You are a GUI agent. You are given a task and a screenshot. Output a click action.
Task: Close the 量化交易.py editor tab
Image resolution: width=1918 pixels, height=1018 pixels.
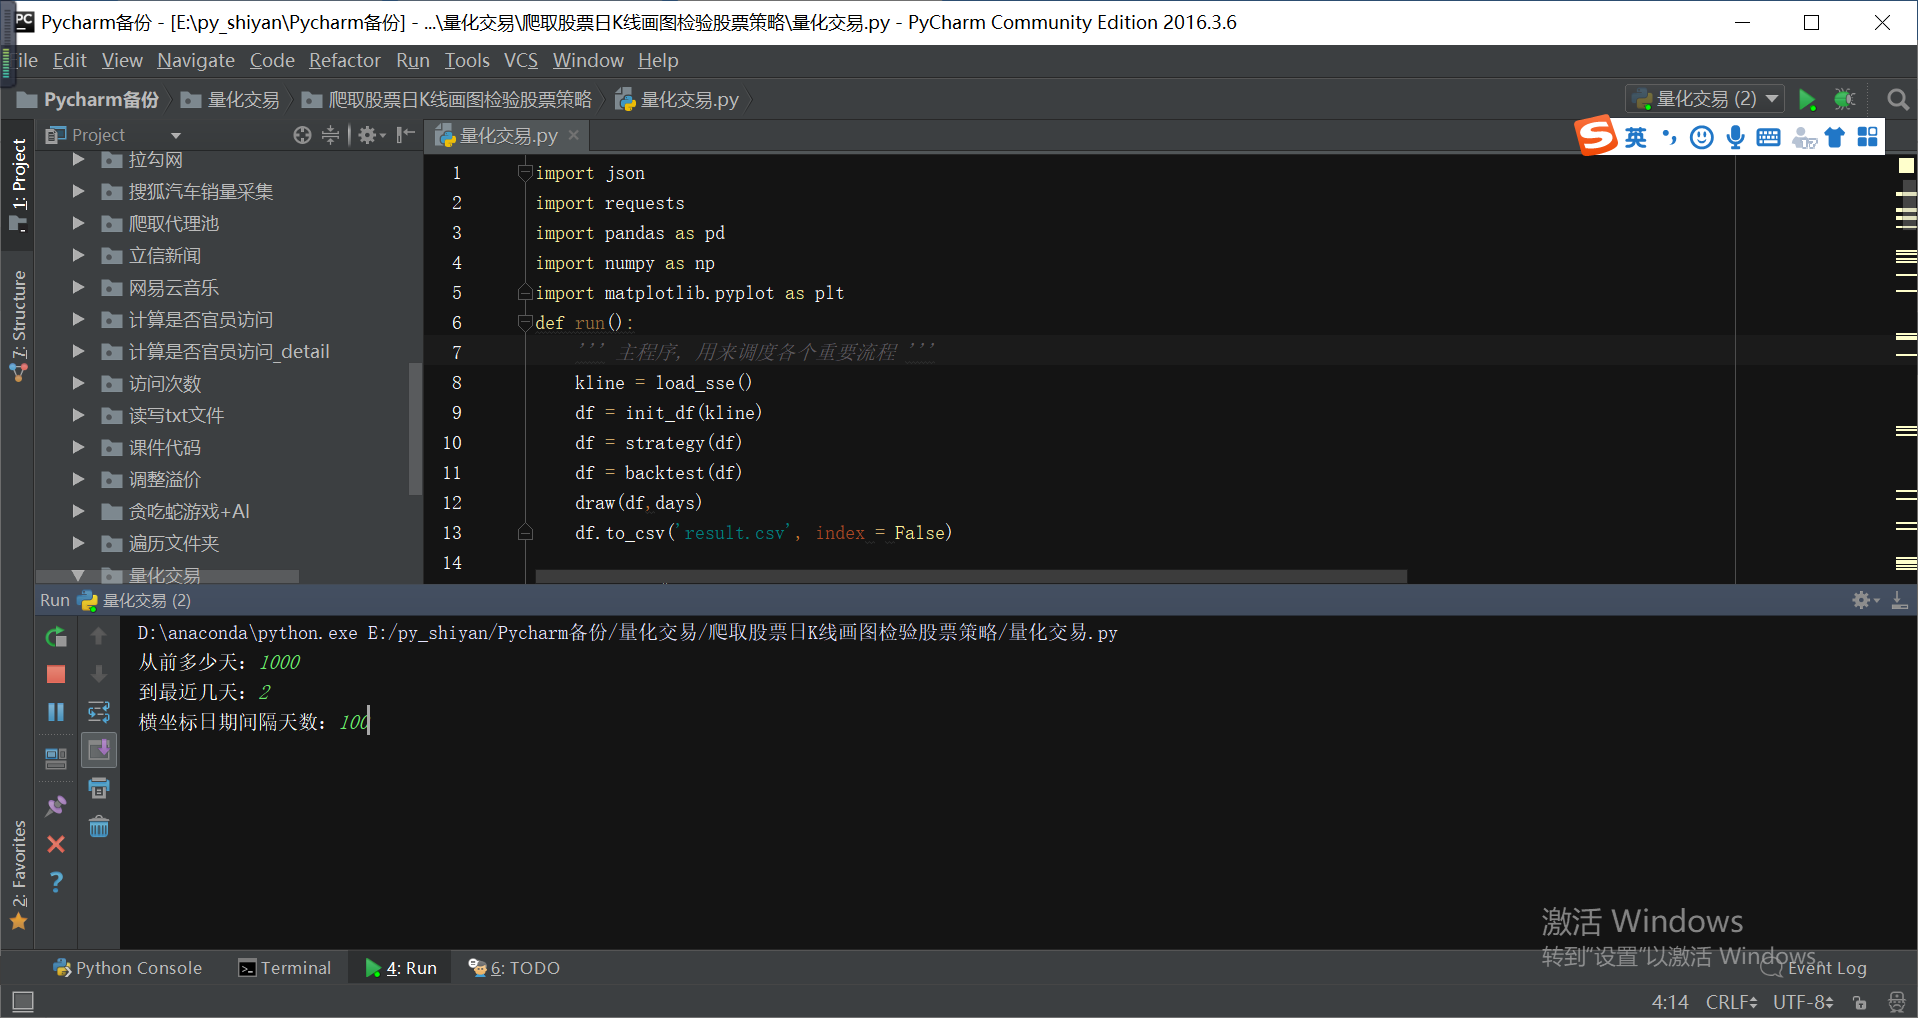click(x=574, y=135)
